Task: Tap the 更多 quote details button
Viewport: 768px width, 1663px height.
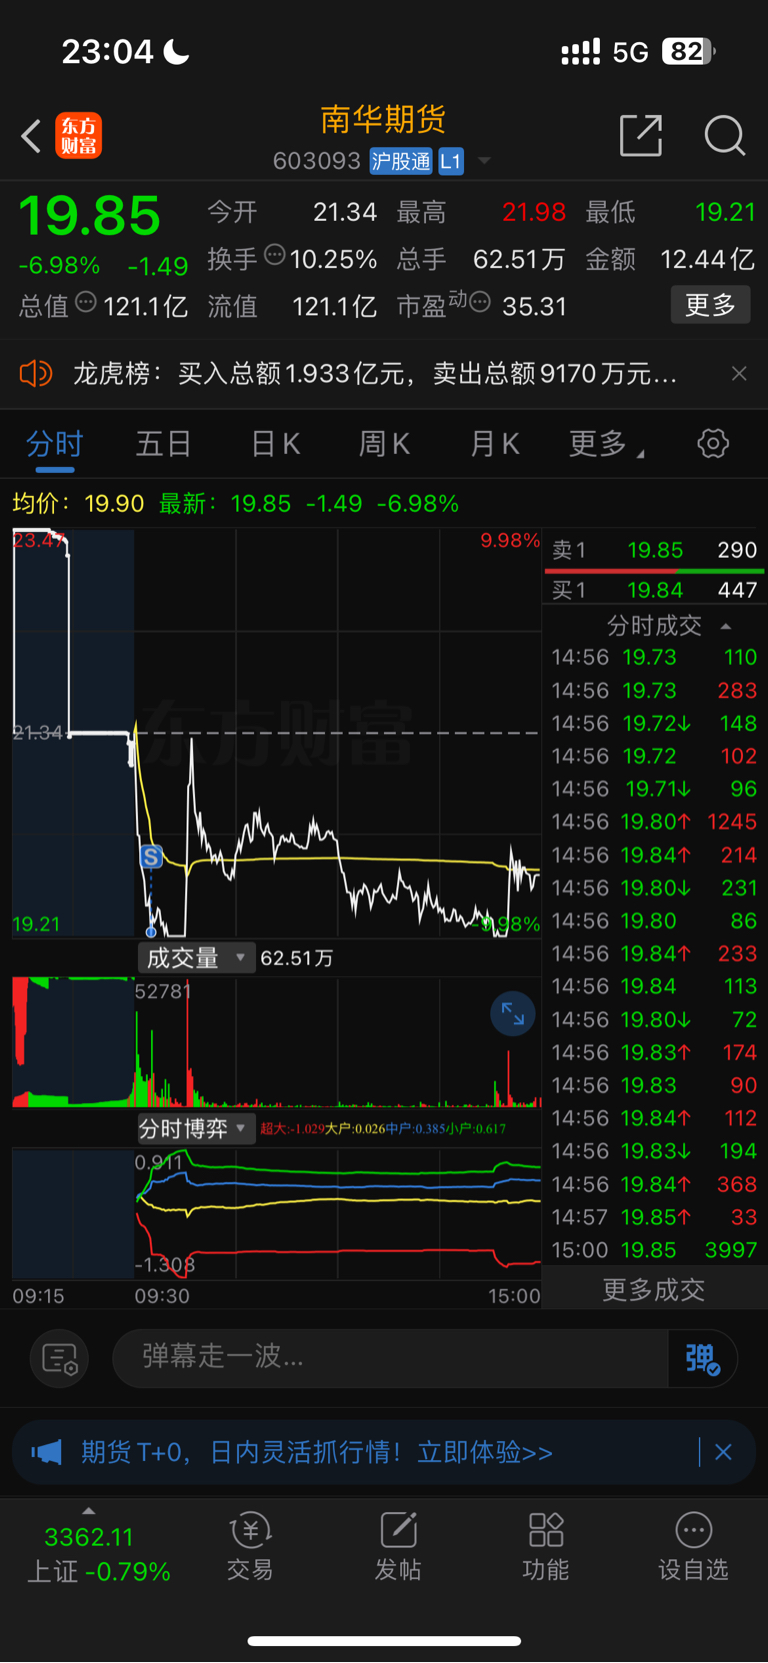Action: (710, 305)
